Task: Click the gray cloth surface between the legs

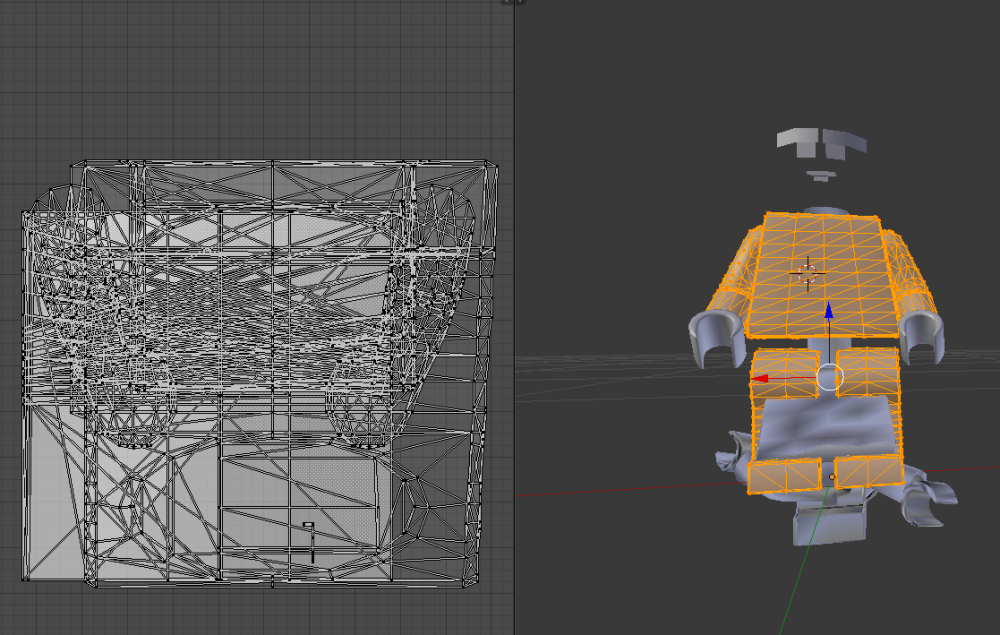Action: 825,428
